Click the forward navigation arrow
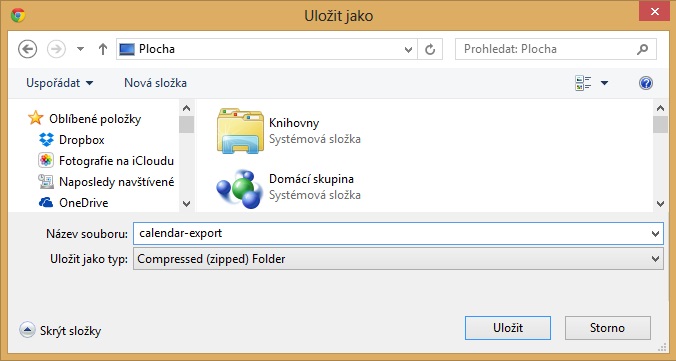 (56, 49)
